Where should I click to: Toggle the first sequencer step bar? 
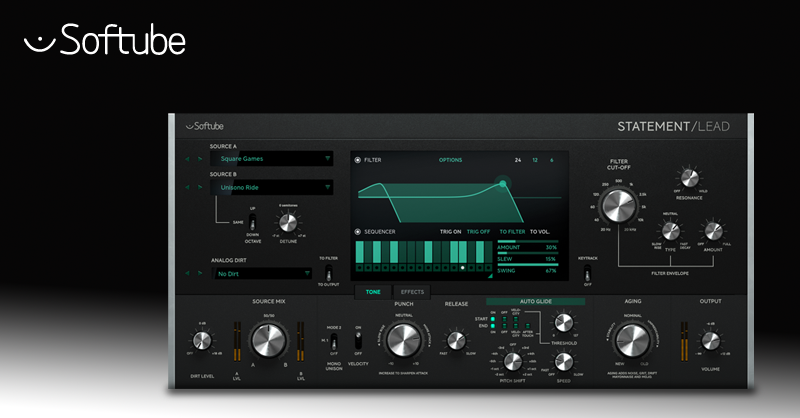360,252
